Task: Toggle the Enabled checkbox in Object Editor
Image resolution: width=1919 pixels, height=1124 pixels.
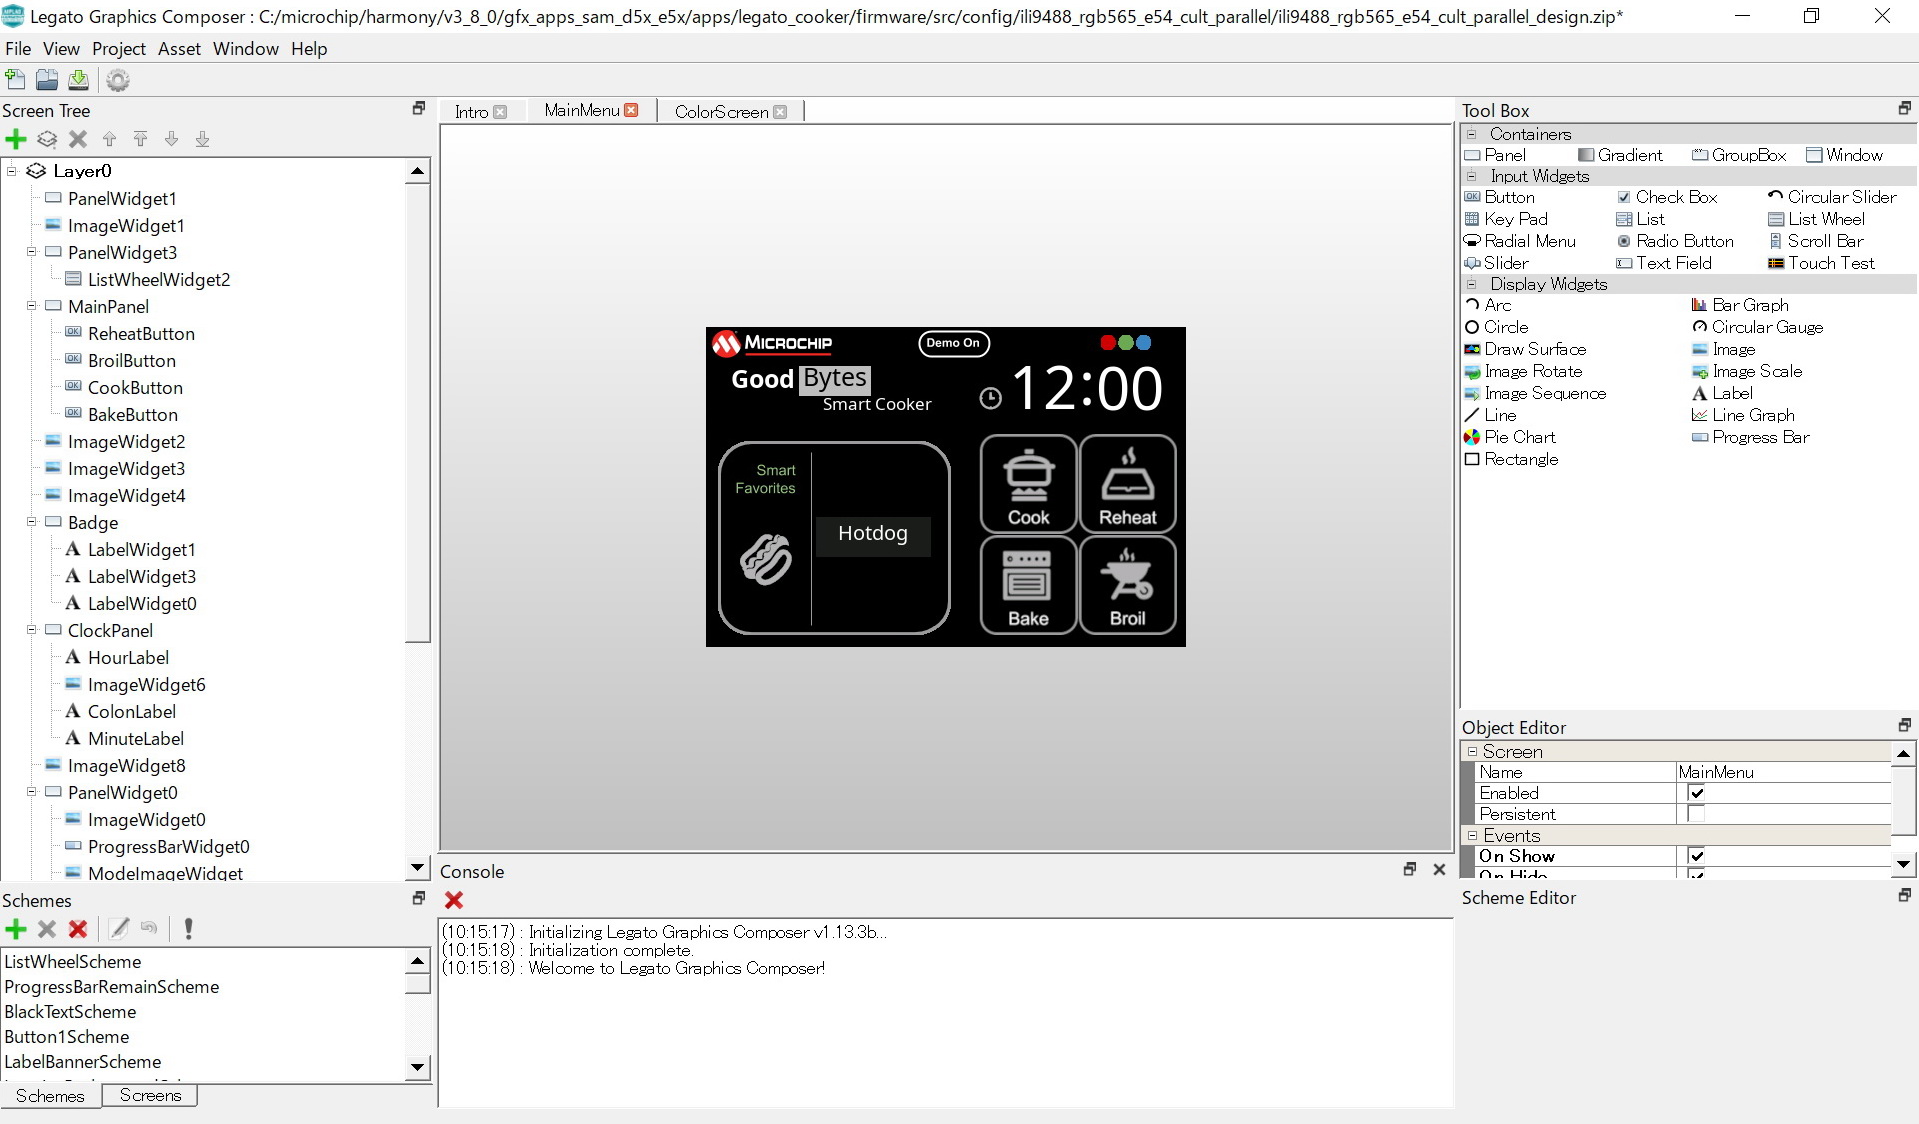Action: (1697, 793)
